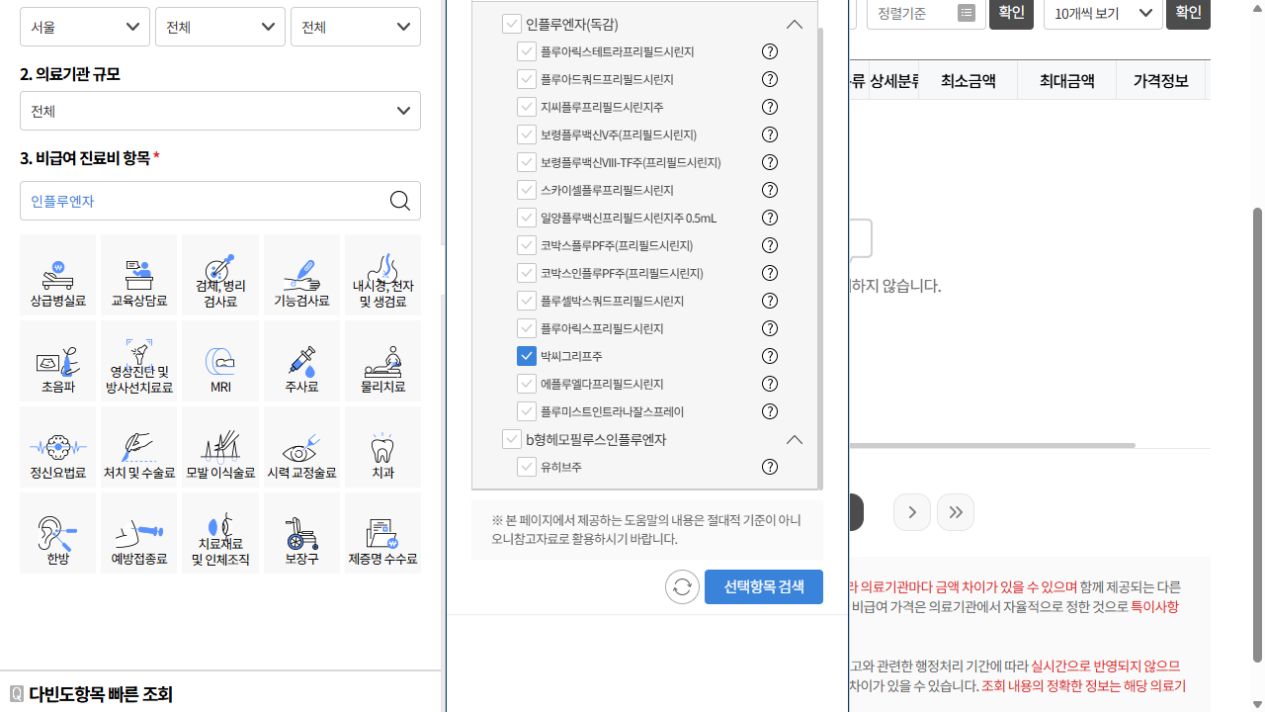Select the 치과 category icon
1265x712 pixels.
(383, 447)
